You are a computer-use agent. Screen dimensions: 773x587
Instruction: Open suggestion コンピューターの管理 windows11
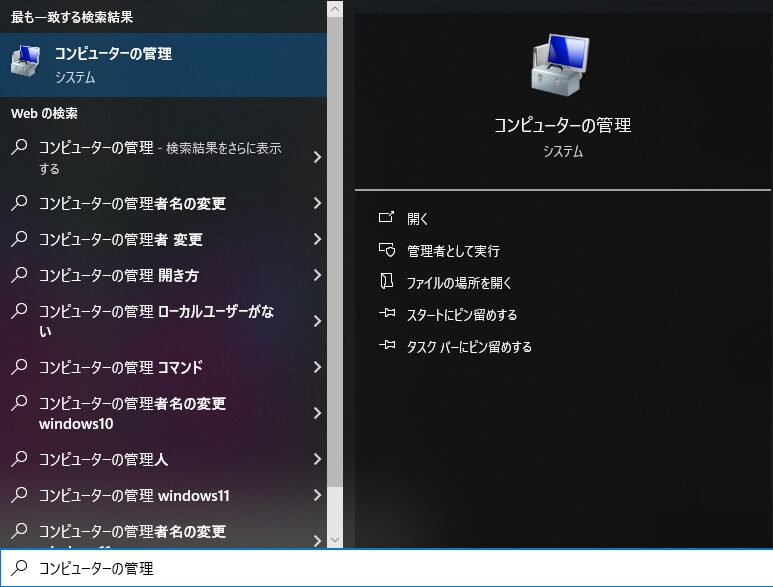163,495
